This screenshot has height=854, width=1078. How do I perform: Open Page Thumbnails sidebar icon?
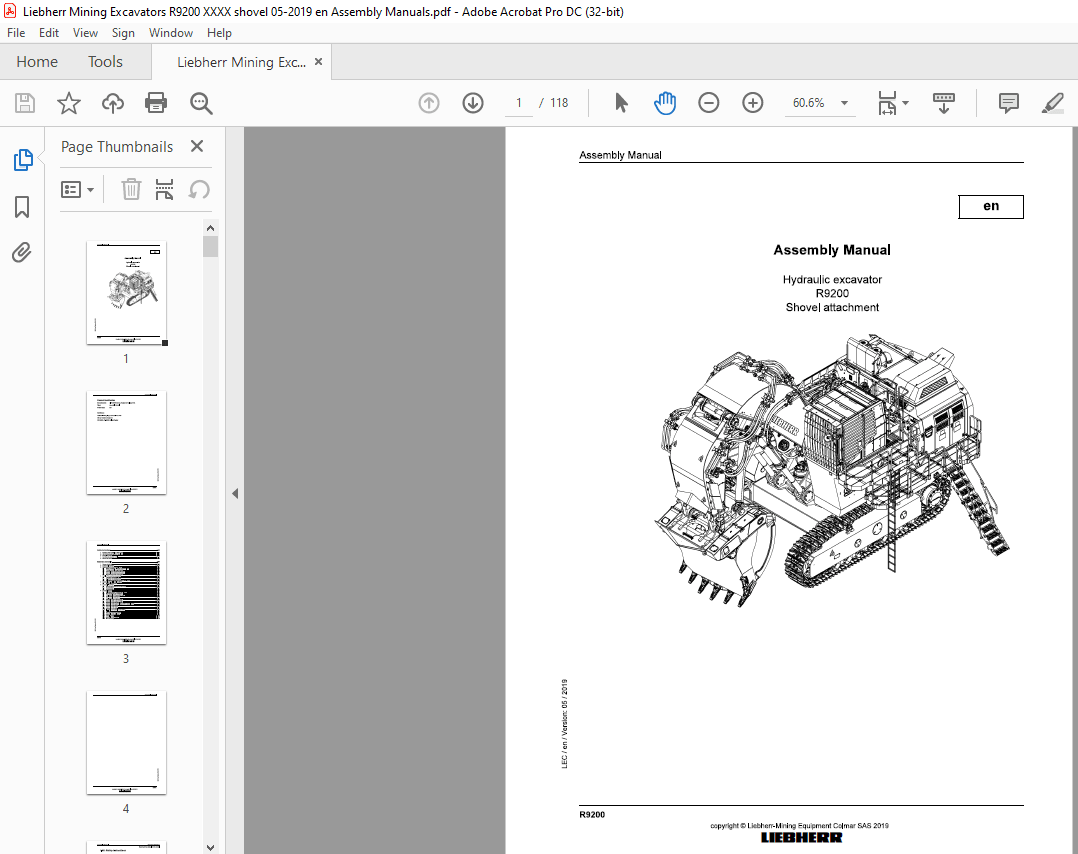click(x=23, y=160)
